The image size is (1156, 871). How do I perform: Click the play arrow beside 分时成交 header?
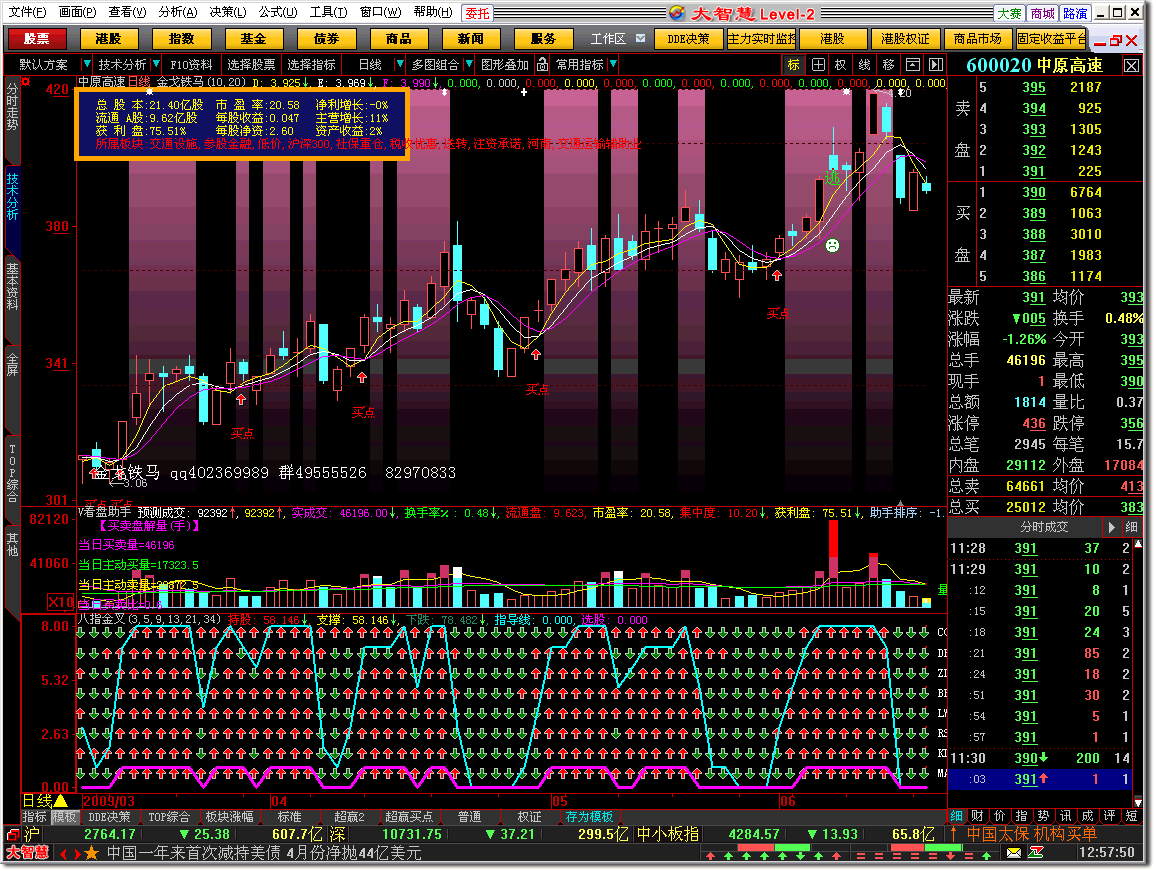[x=1112, y=527]
